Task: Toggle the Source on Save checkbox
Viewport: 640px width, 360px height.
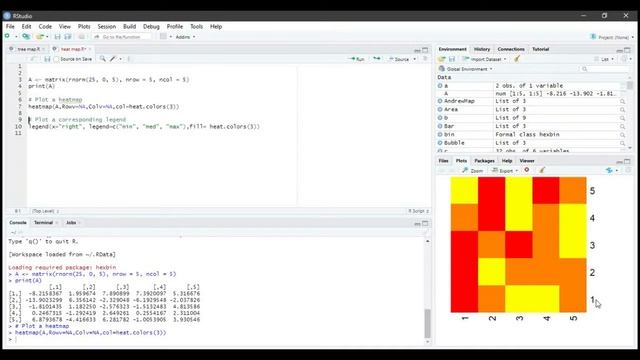Action: (x=57, y=60)
